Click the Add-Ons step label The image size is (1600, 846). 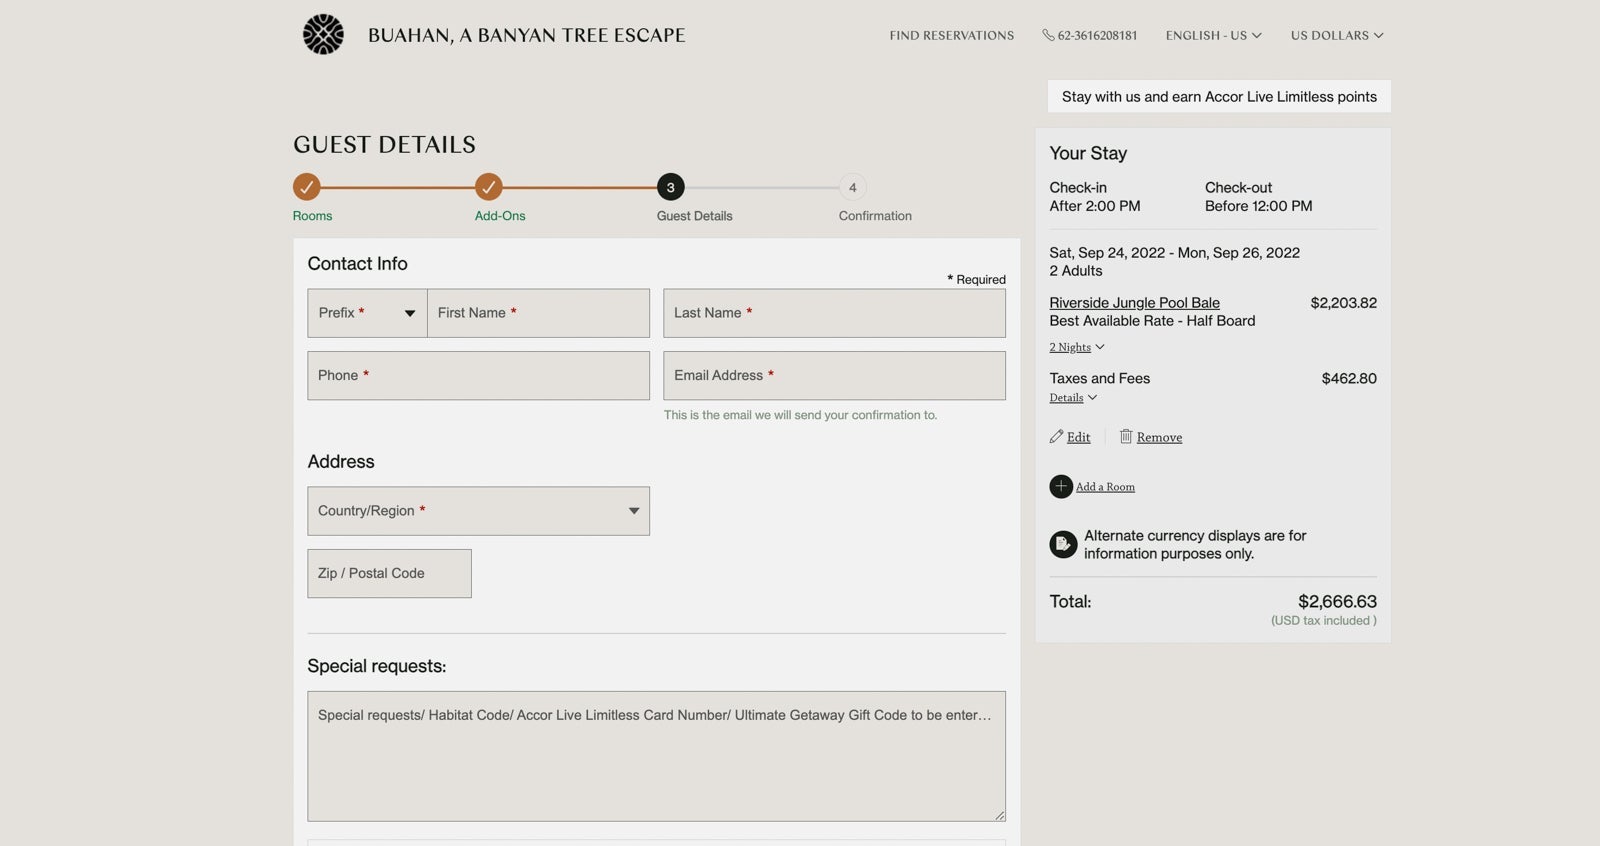point(500,216)
